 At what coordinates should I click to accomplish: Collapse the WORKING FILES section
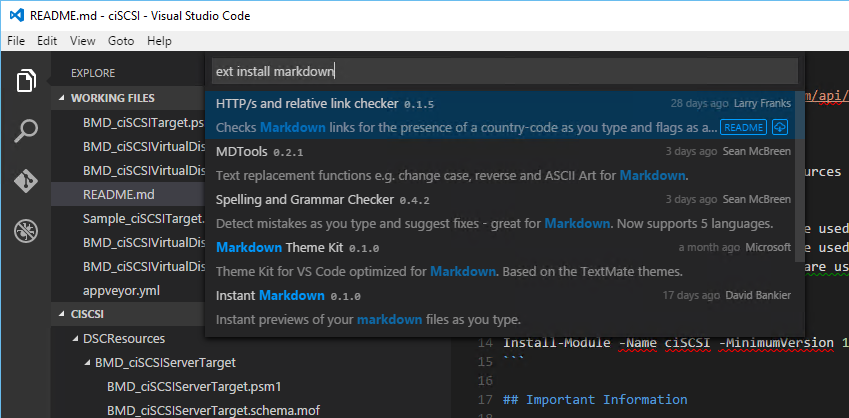point(61,98)
